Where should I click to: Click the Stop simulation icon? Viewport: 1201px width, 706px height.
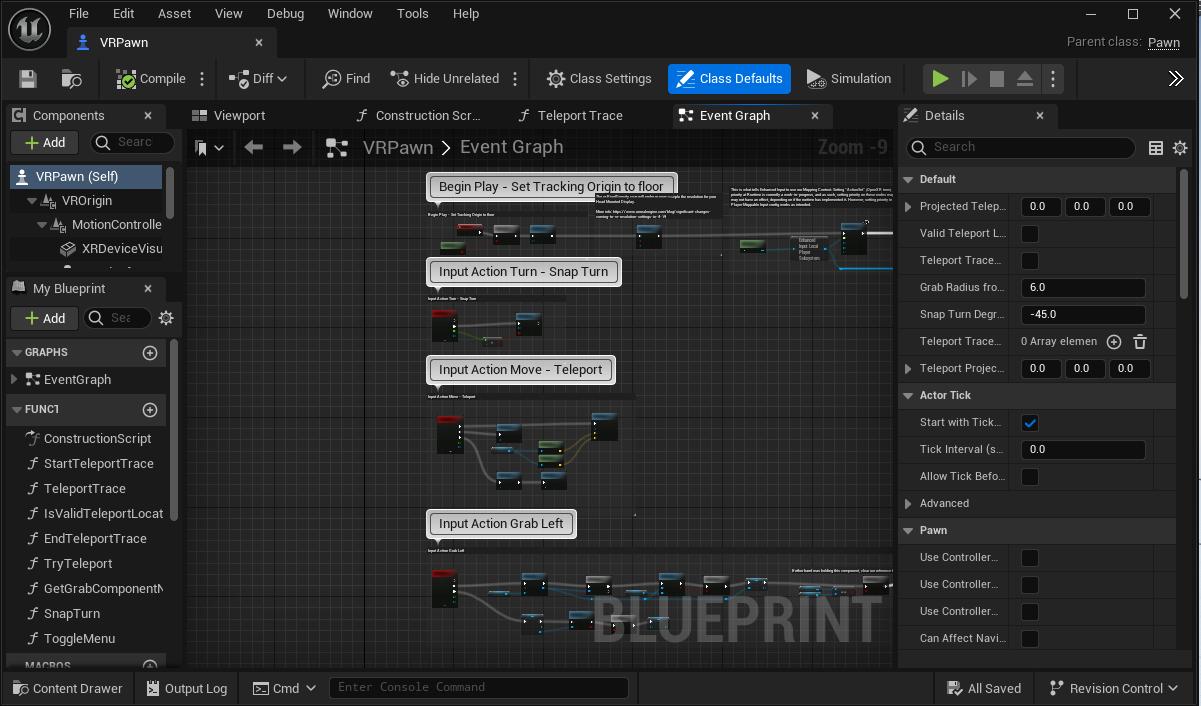(996, 79)
